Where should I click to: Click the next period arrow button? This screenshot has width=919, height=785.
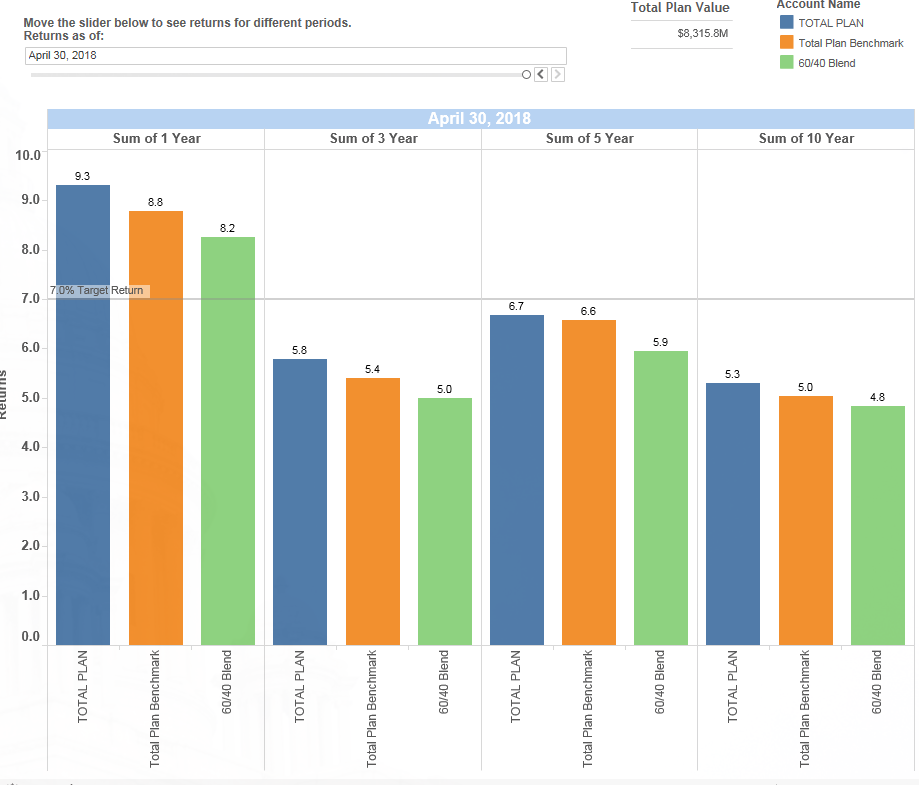tap(558, 74)
